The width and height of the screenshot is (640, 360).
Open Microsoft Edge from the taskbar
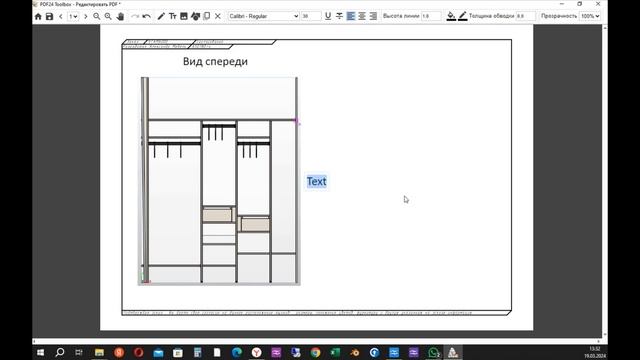237,352
